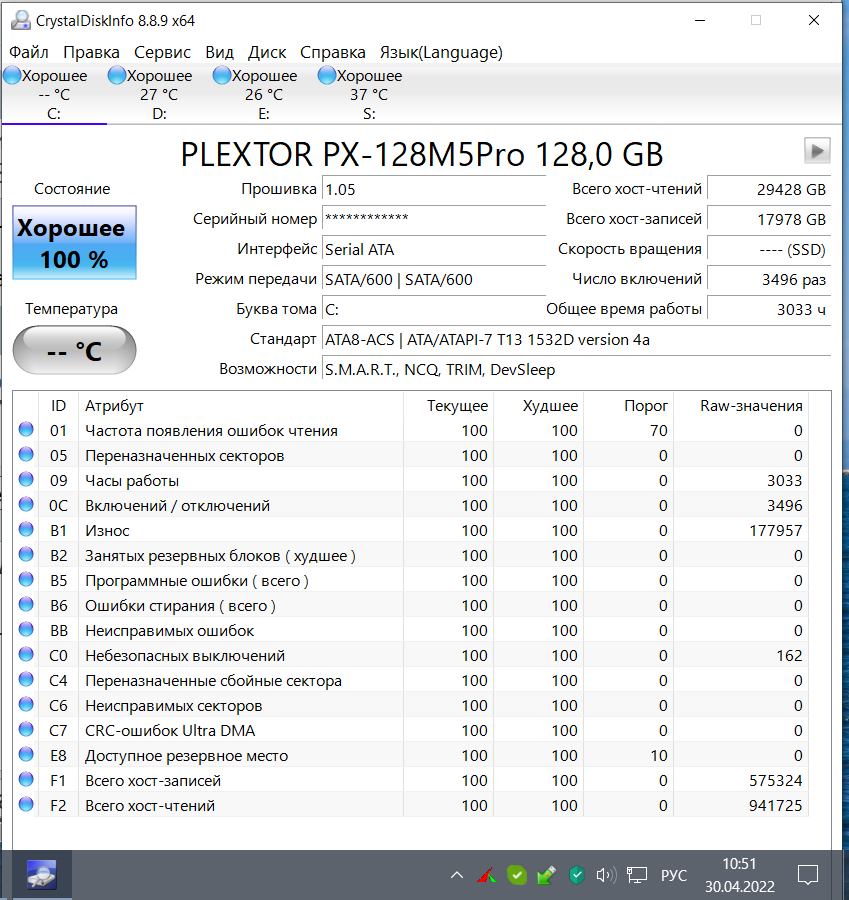Click the CrystalDiskInfo taskbar icon
Screen dimensions: 849x900
42,875
